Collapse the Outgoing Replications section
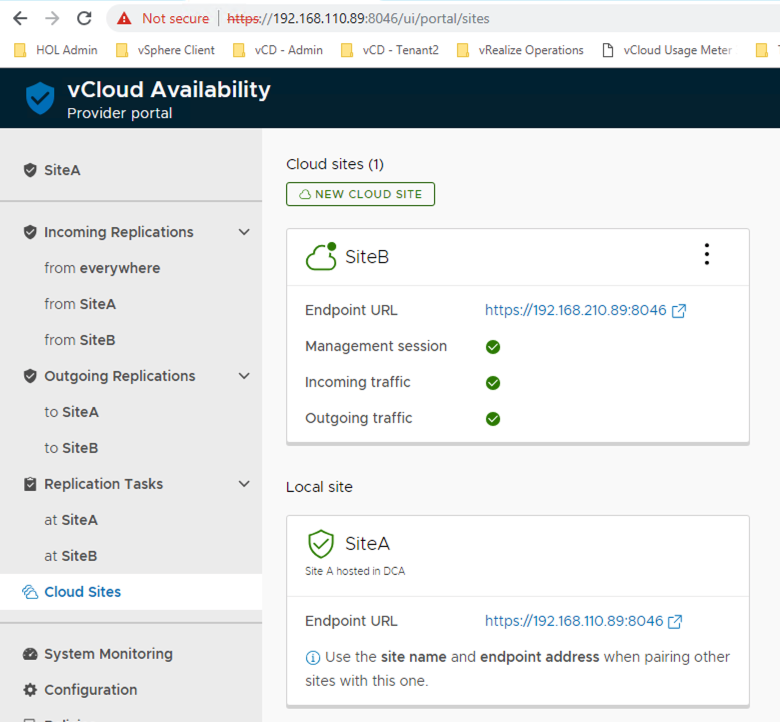 [x=244, y=376]
